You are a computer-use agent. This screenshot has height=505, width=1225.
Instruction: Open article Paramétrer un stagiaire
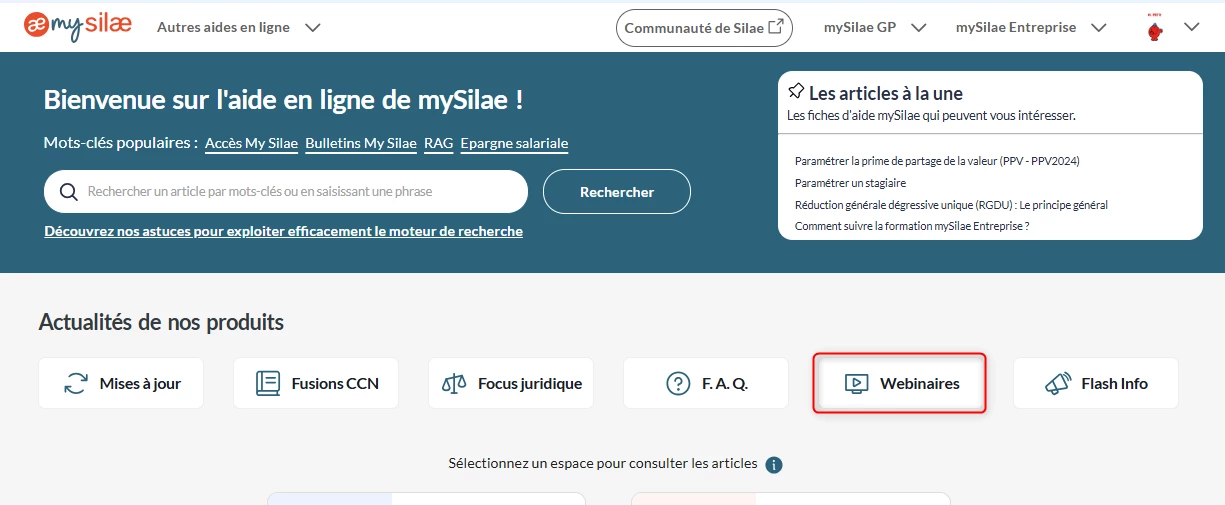pyautogui.click(x=850, y=183)
